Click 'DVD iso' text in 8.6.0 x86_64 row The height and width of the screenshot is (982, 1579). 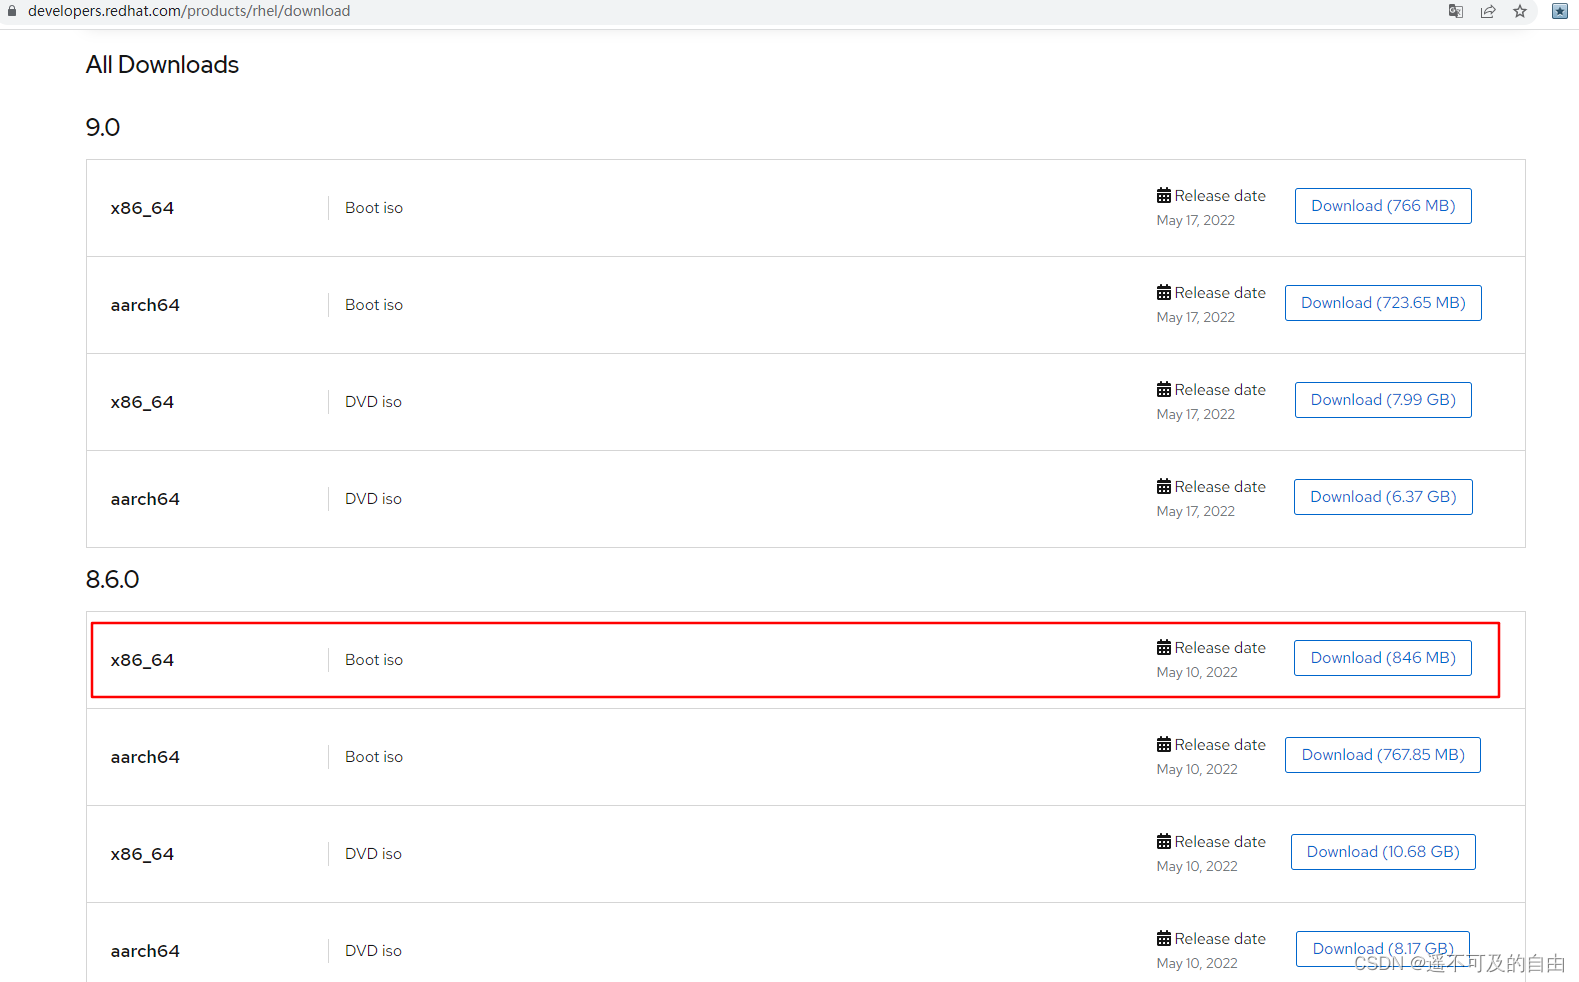click(373, 854)
